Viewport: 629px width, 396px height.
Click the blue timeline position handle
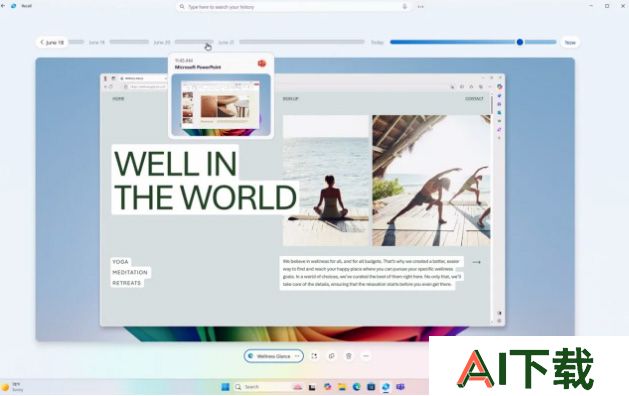[x=519, y=42]
